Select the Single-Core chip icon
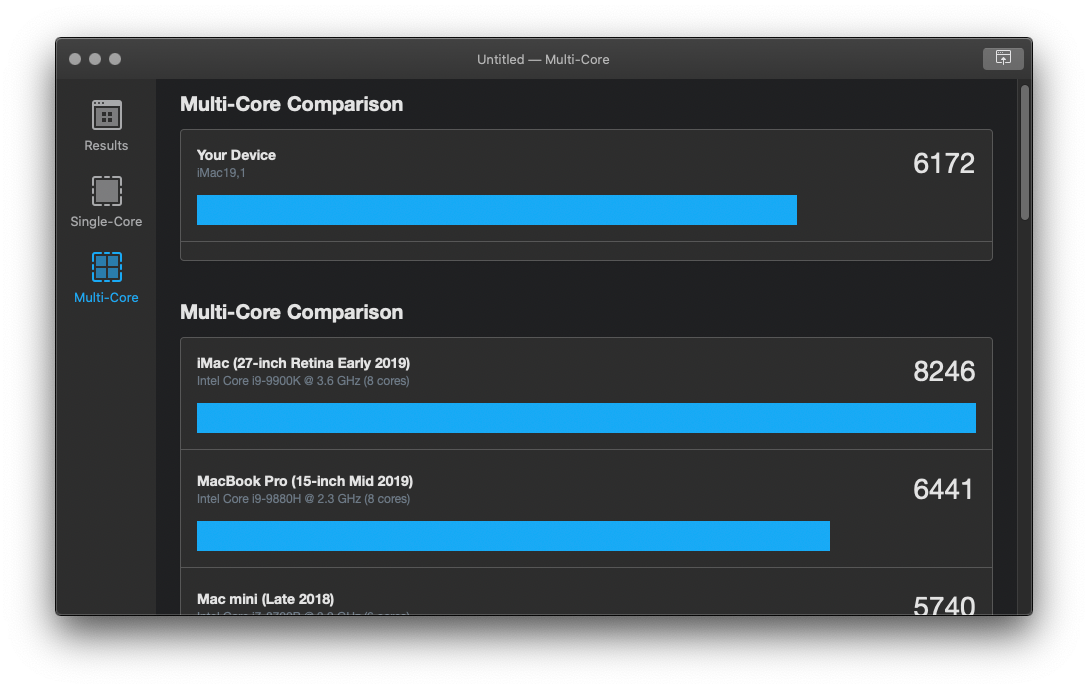 (x=106, y=191)
